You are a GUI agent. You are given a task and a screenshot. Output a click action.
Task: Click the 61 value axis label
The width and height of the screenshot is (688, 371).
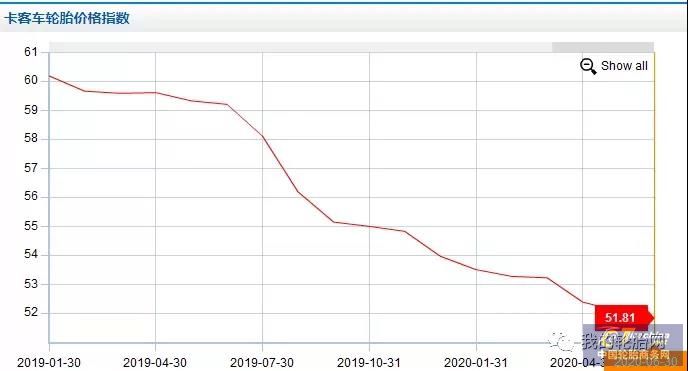31,52
